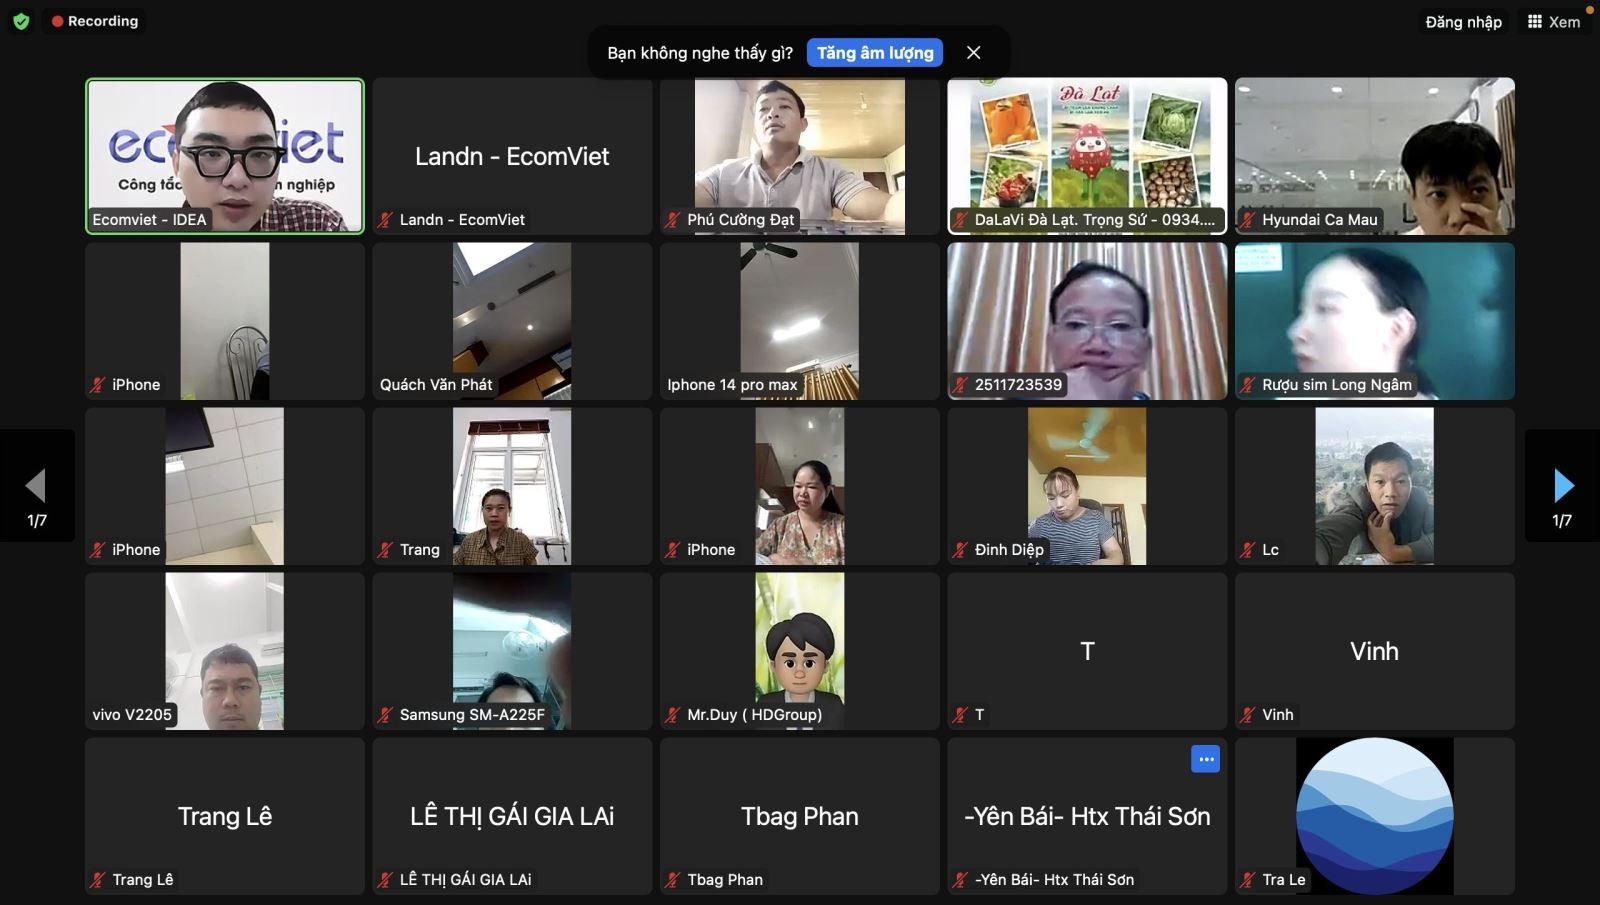Click the muted mic icon on Hyundai Ca Mau tile
This screenshot has height=905, width=1600.
click(x=1246, y=220)
